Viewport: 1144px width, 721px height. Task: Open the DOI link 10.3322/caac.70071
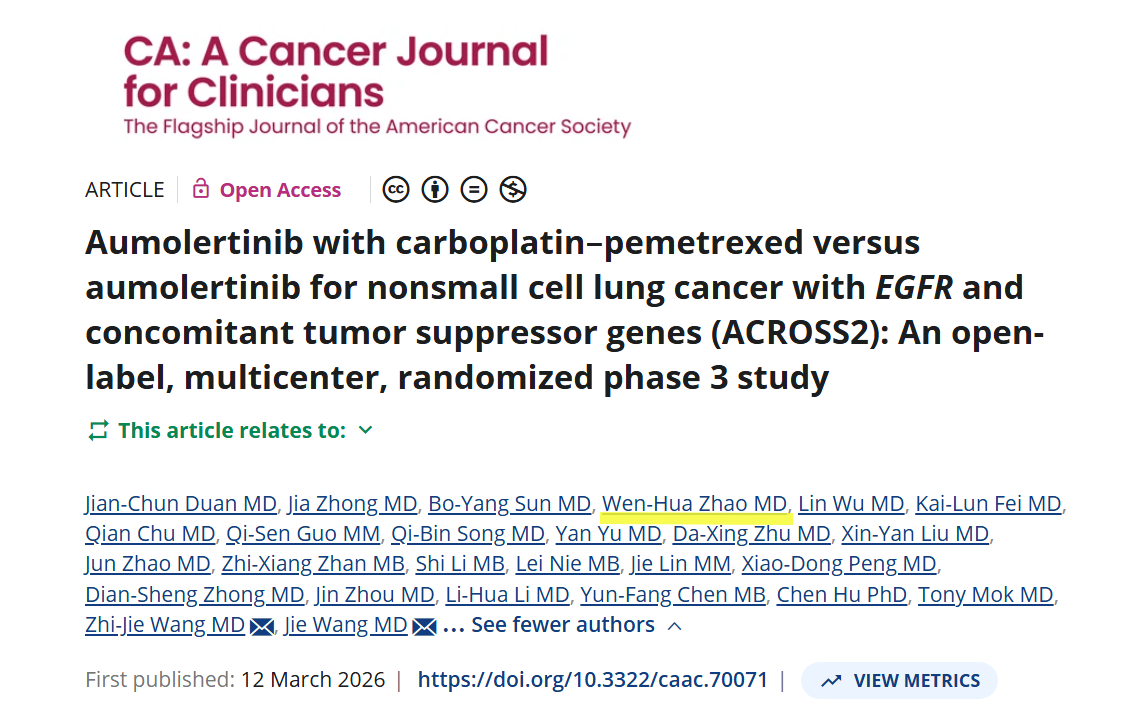pyautogui.click(x=593, y=680)
